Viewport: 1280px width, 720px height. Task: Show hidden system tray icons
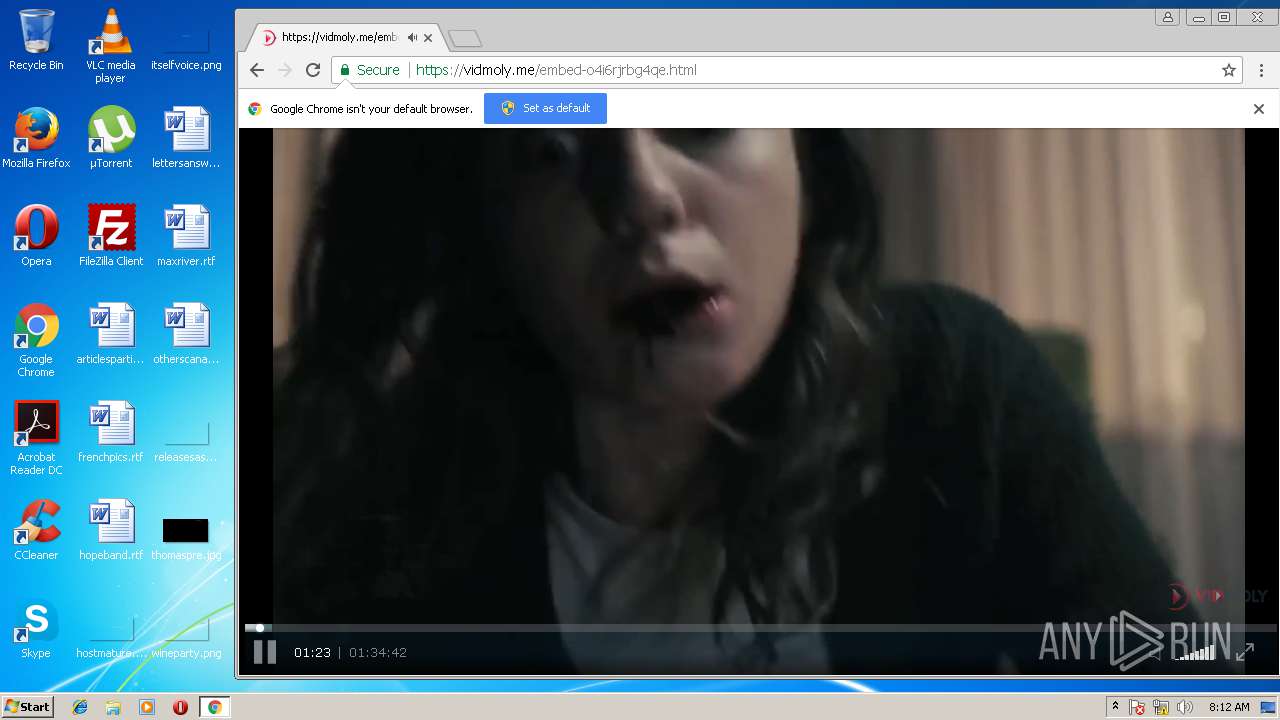coord(1115,707)
